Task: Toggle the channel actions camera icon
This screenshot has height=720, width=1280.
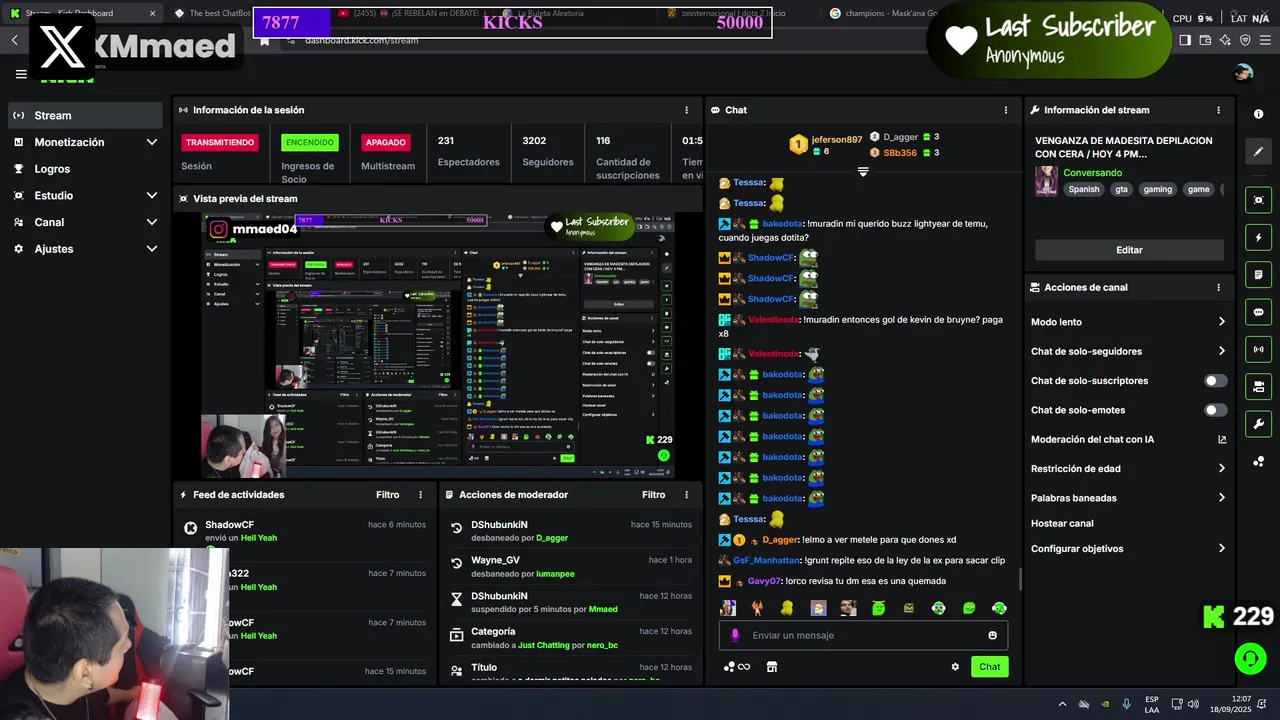Action: (x=1258, y=386)
